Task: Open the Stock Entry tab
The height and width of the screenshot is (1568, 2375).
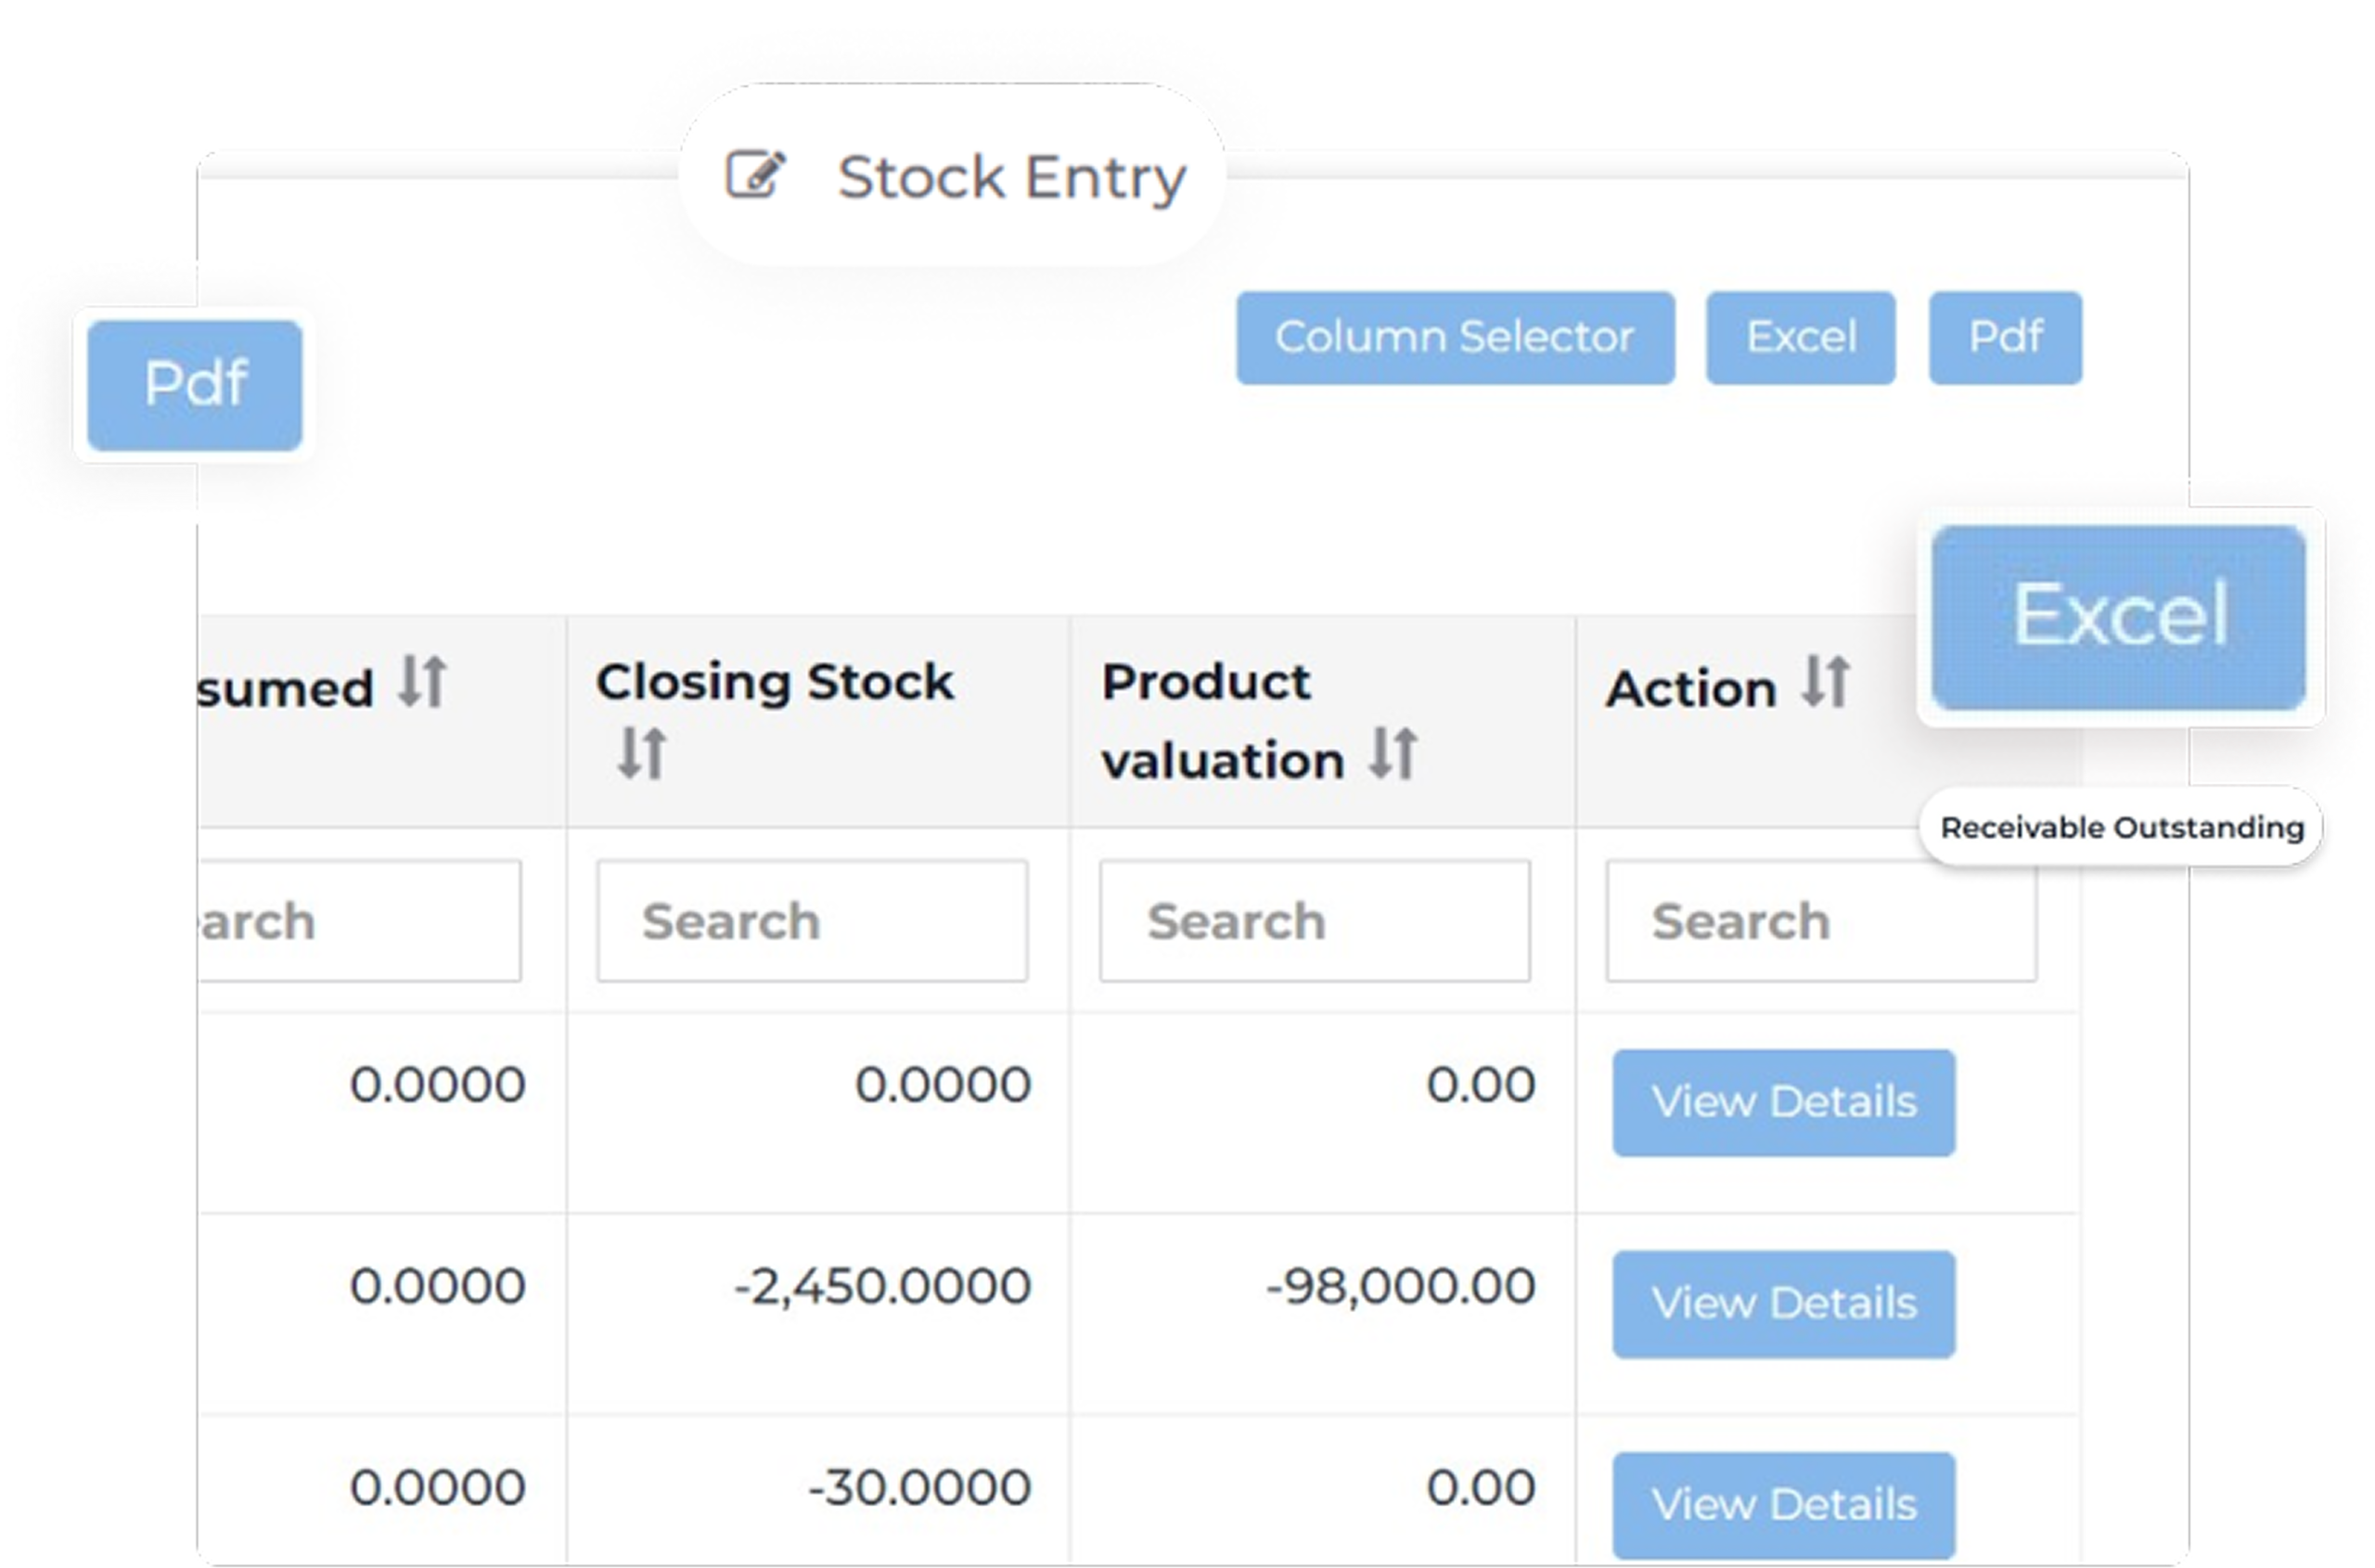Action: (1010, 177)
